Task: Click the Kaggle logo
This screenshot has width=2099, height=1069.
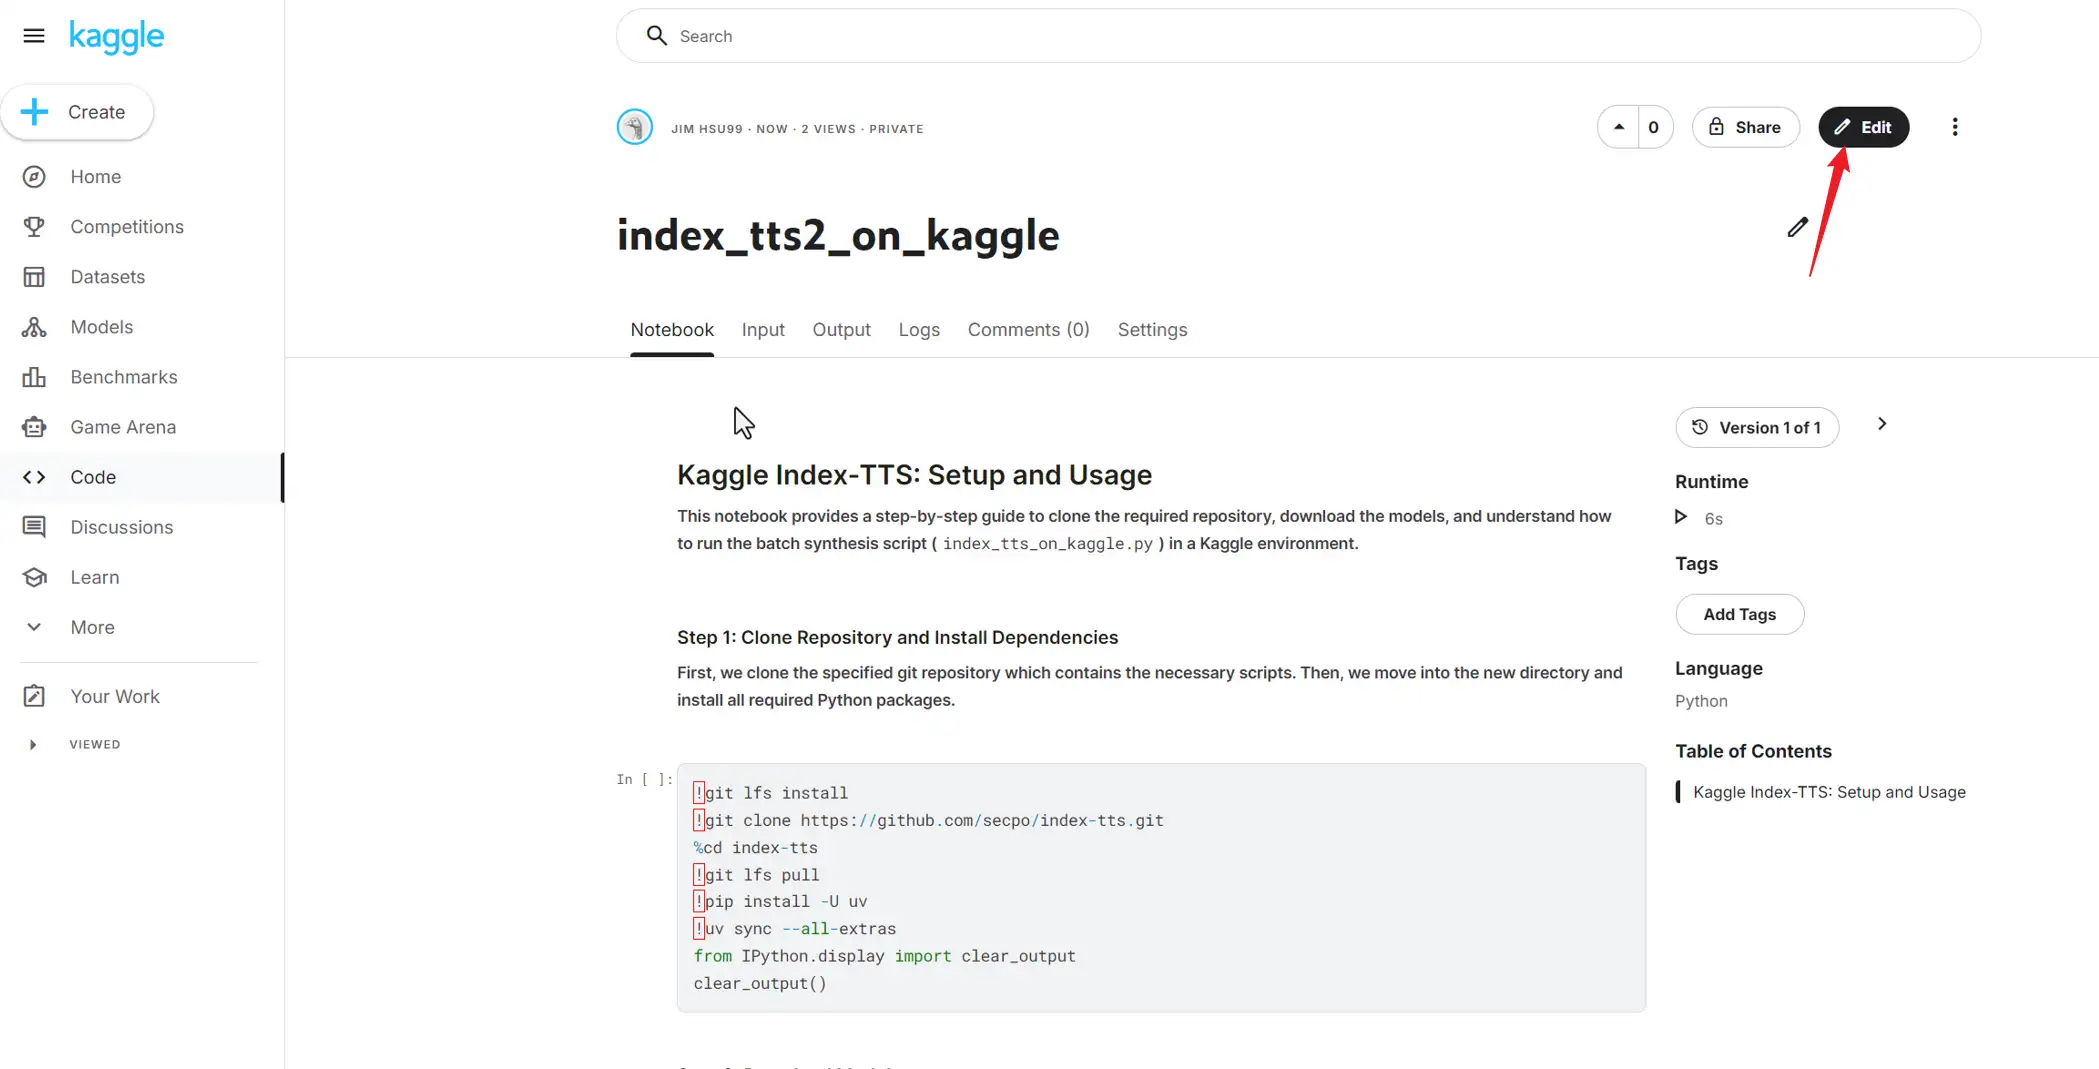Action: click(x=116, y=37)
